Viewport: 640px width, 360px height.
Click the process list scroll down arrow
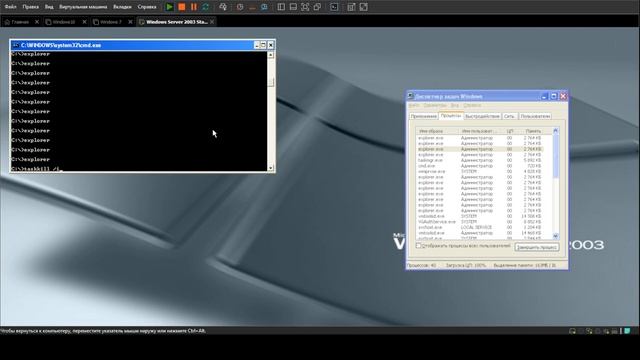pos(555,236)
